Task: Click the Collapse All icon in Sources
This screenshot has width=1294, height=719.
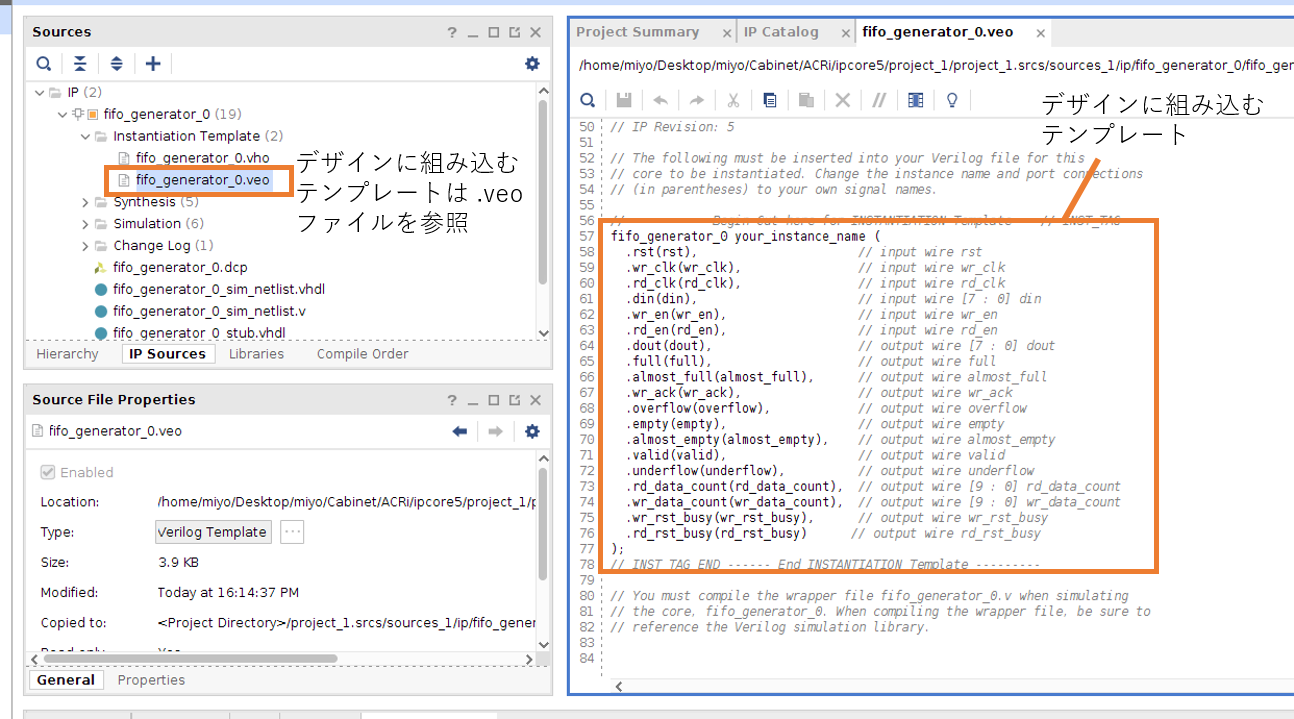Action: click(x=80, y=64)
